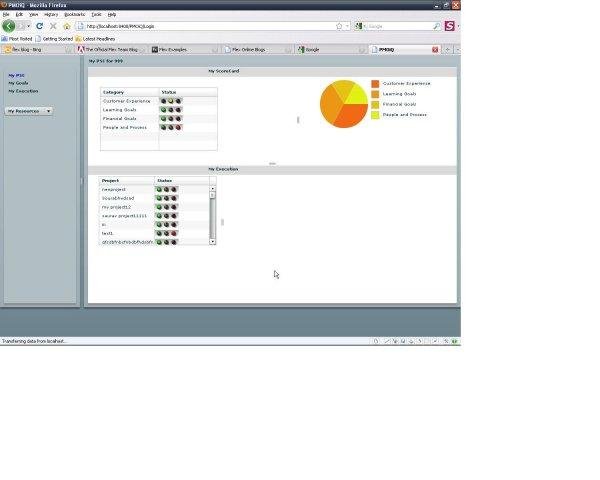The width and height of the screenshot is (600, 480).
Task: Click the yellow pie chart slice
Action: [357, 95]
